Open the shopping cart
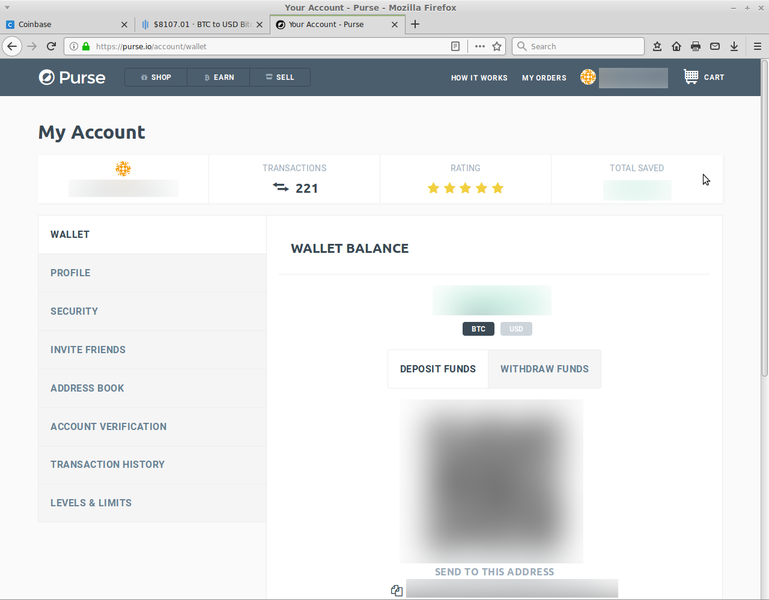 pos(704,77)
